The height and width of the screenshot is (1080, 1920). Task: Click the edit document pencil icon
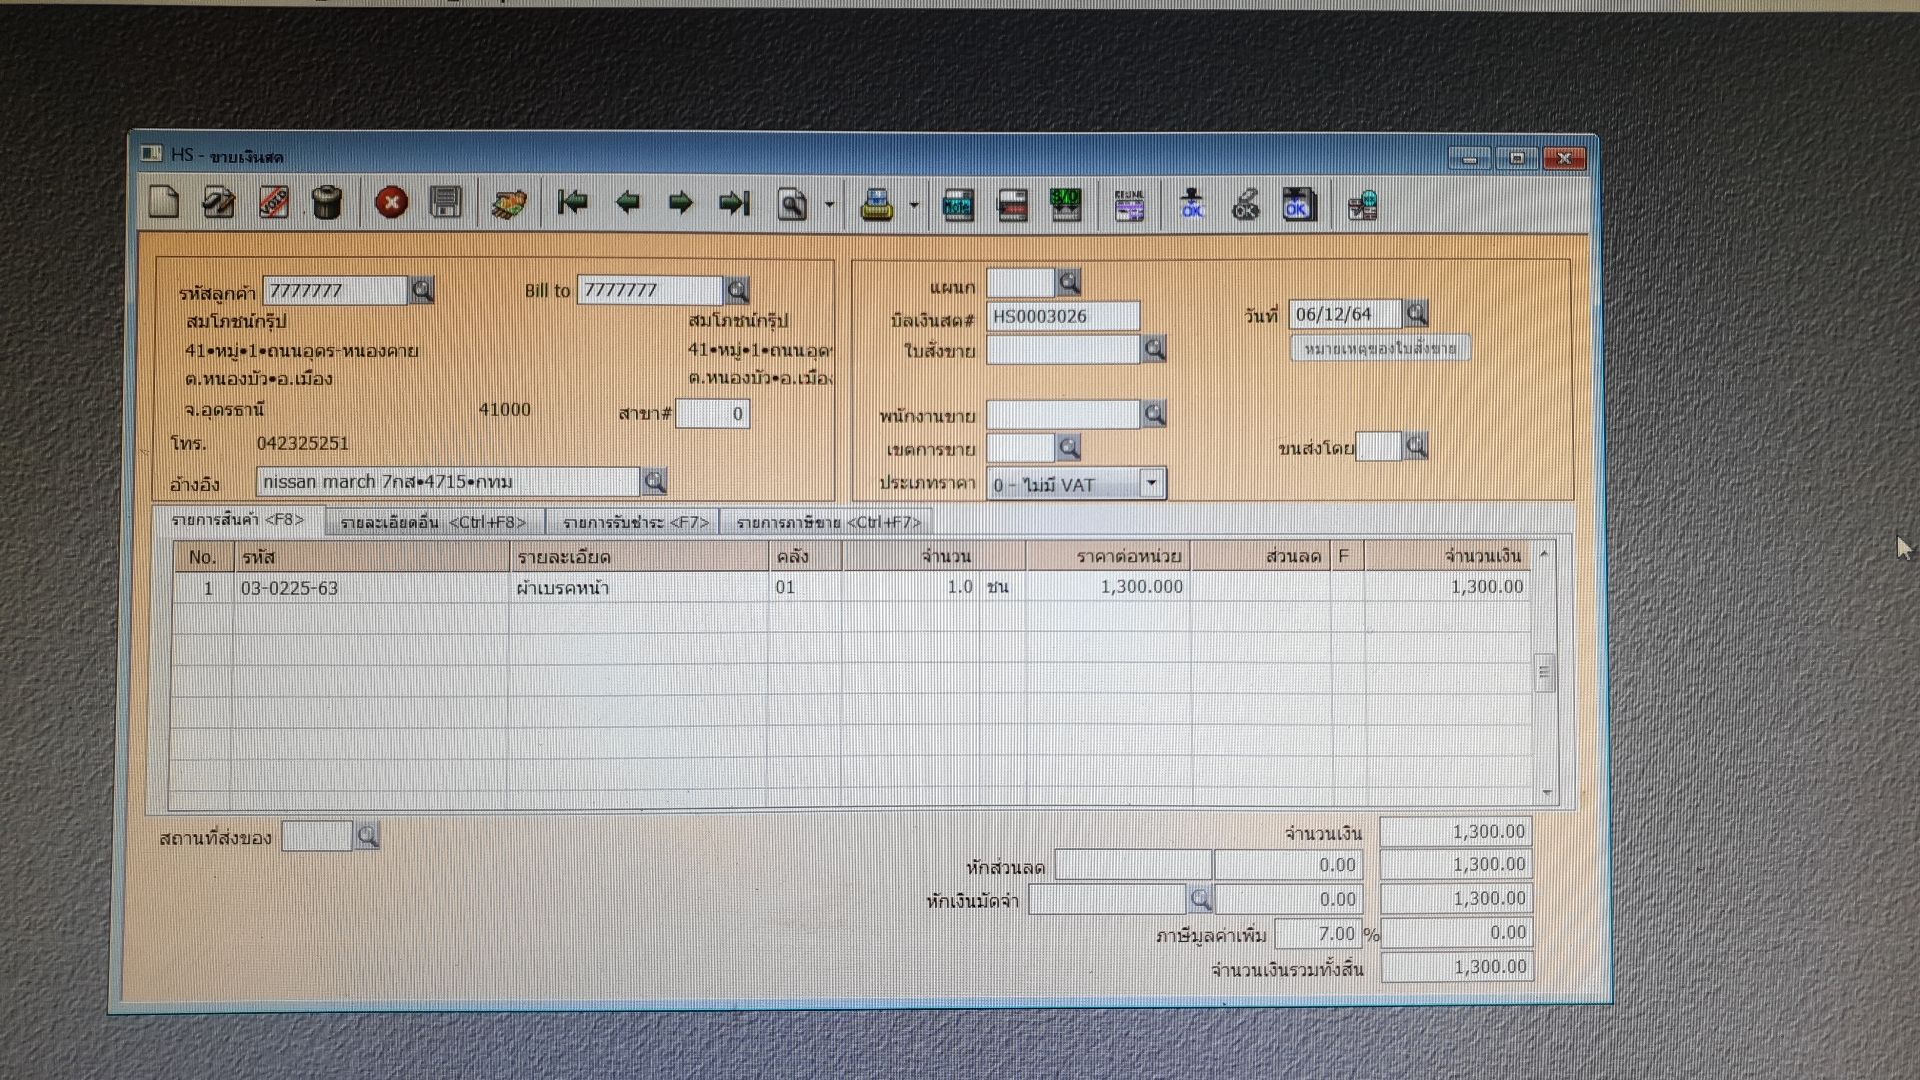[219, 203]
